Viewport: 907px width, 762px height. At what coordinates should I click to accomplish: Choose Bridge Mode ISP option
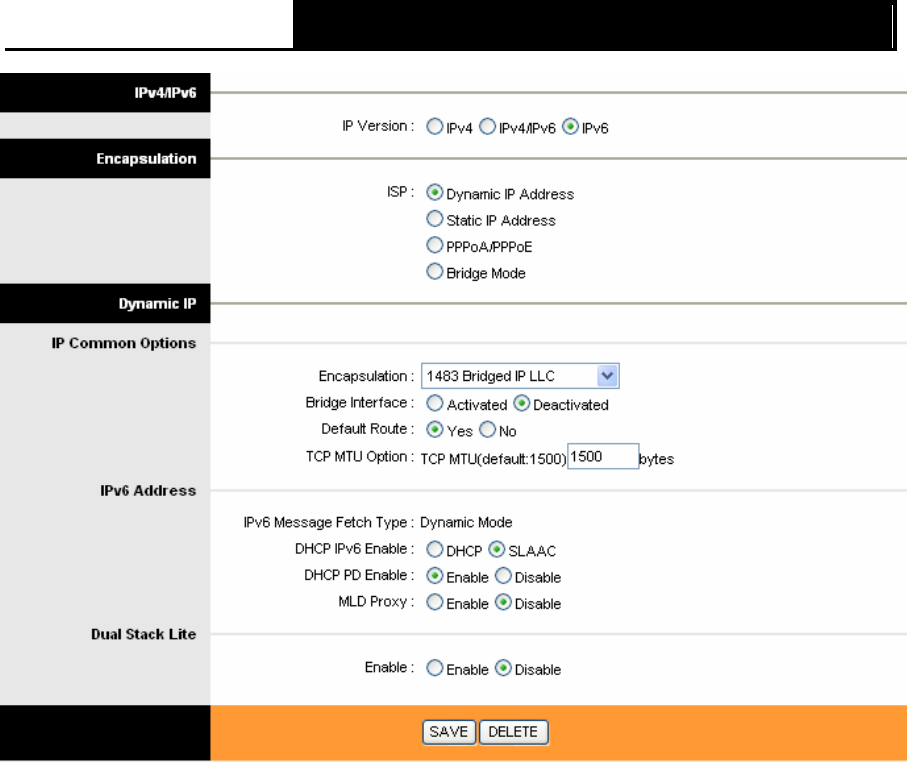pyautogui.click(x=434, y=271)
